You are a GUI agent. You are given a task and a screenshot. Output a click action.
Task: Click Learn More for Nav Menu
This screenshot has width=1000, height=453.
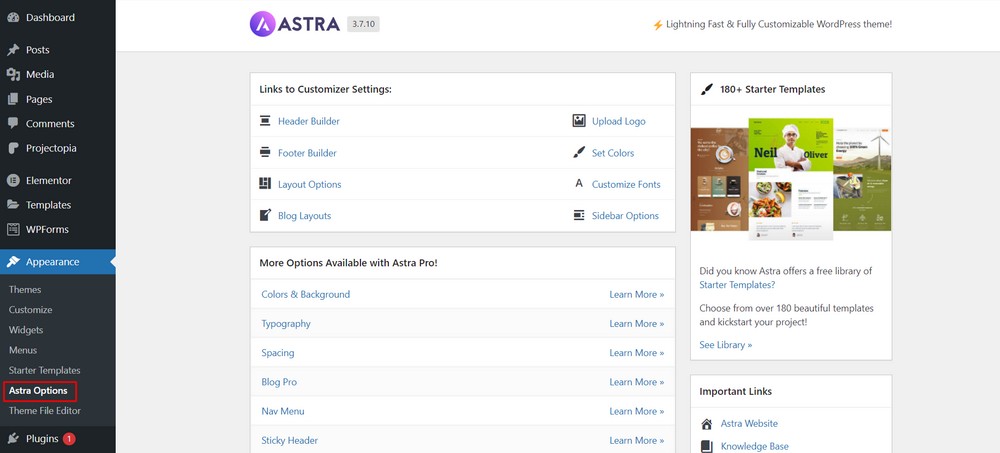click(x=636, y=412)
